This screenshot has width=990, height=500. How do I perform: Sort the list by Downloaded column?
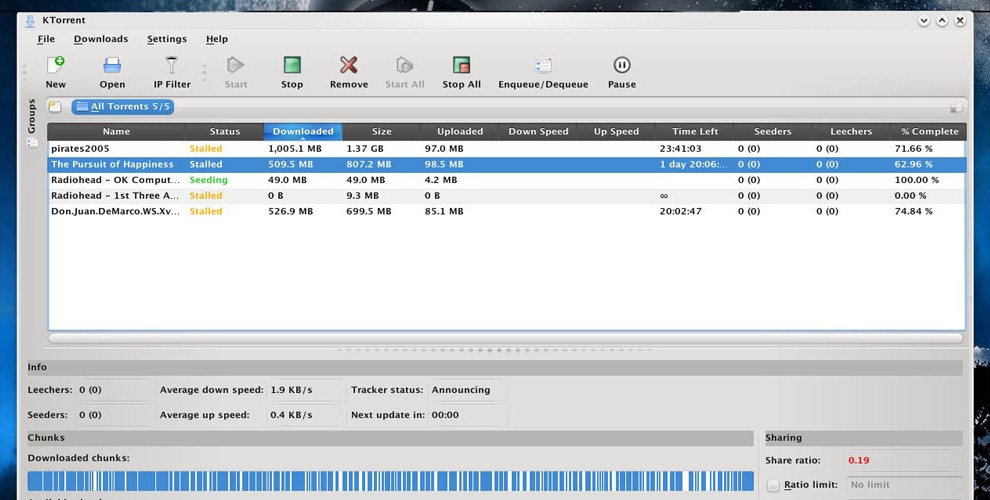pos(303,131)
